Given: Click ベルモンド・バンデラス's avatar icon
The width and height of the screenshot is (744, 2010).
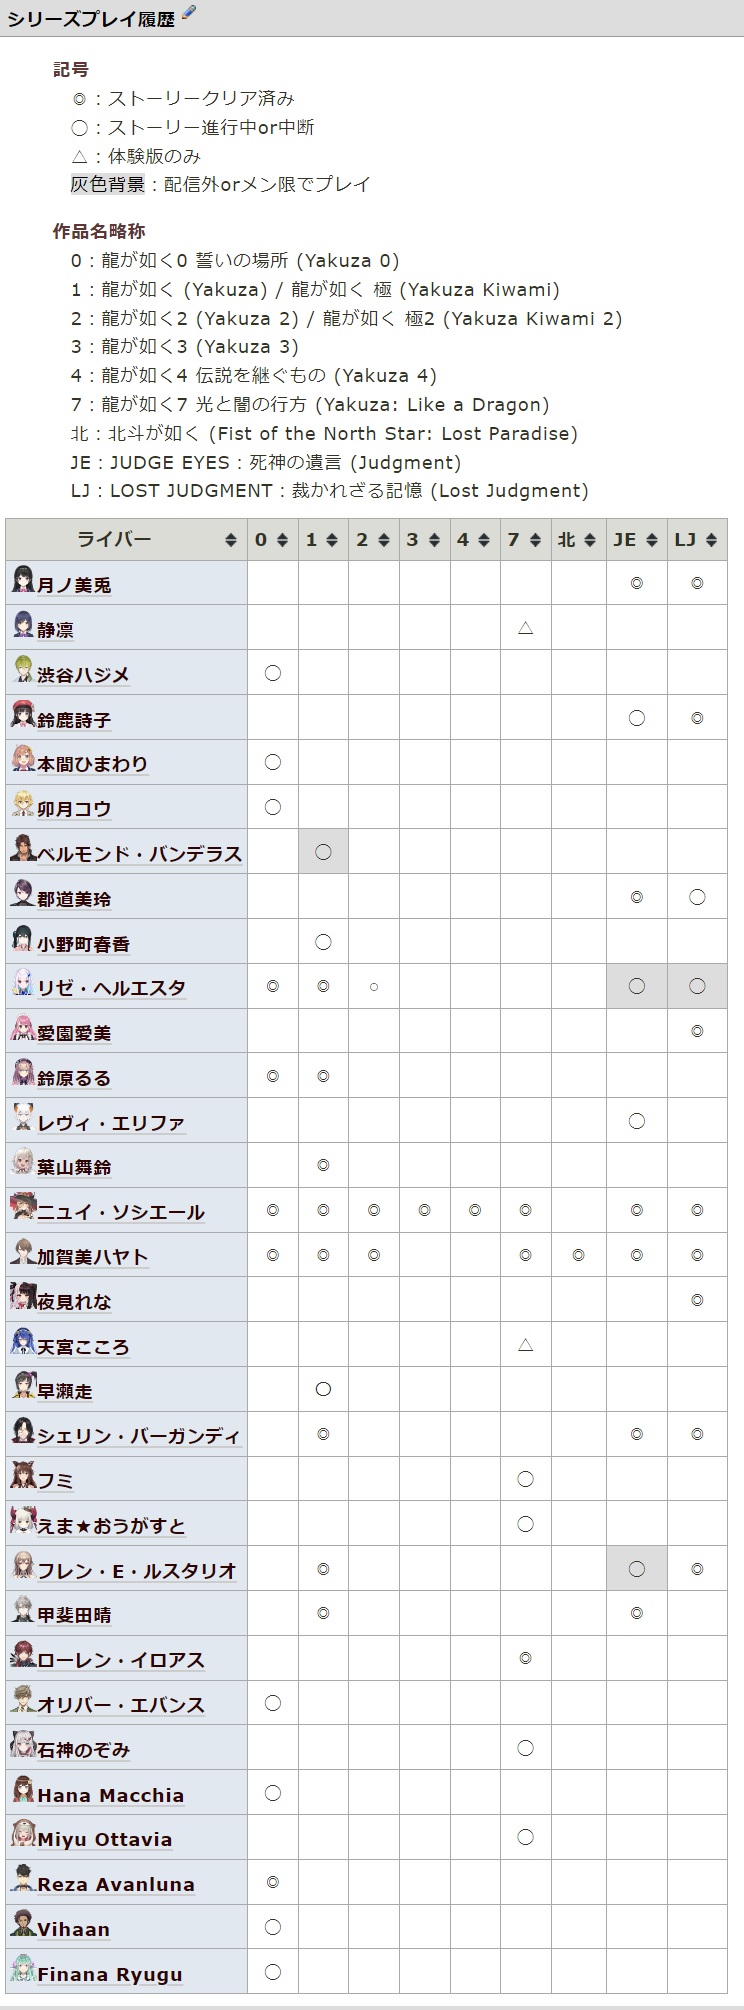Looking at the screenshot, I should (x=23, y=849).
